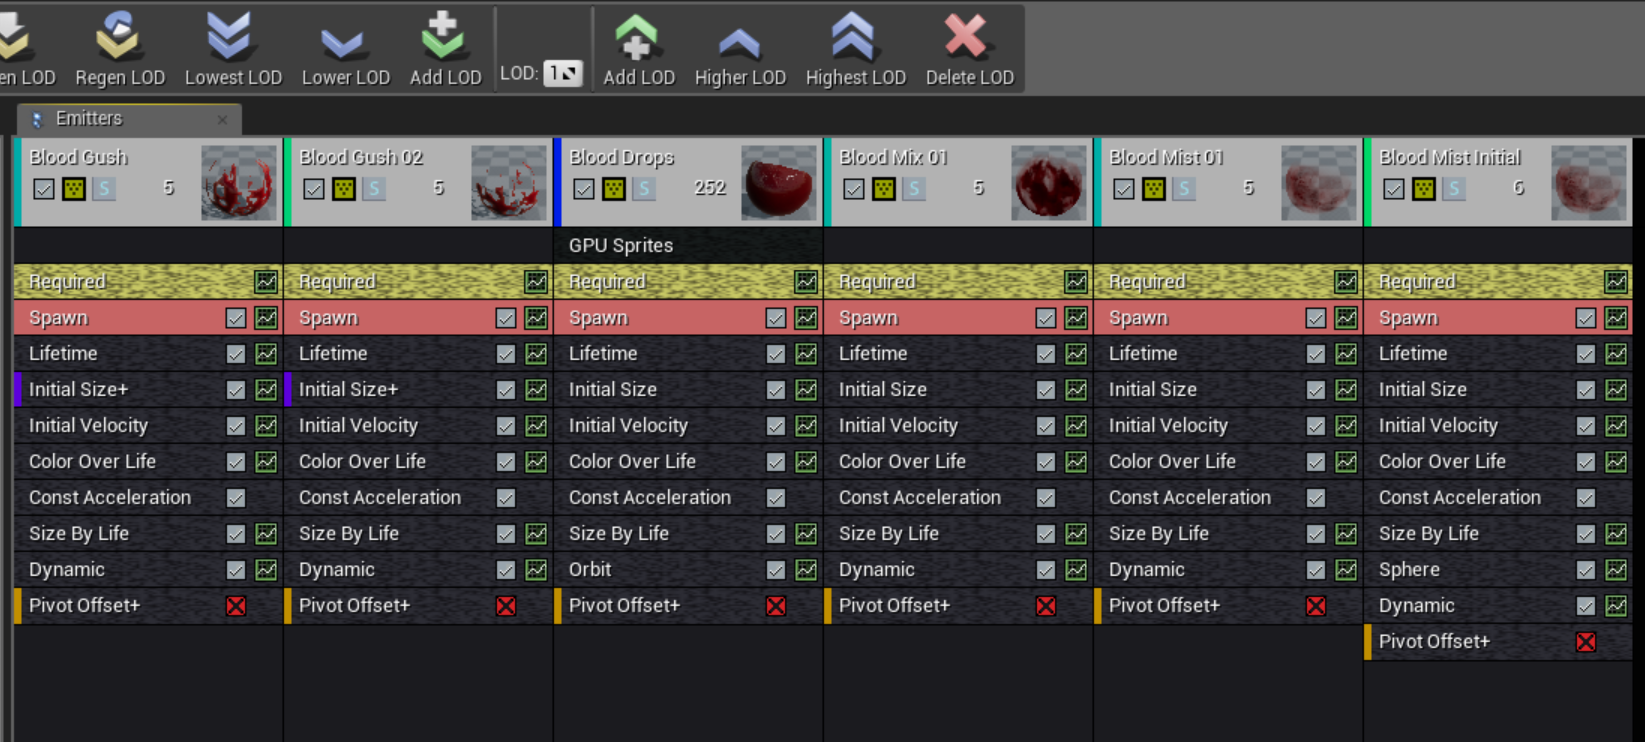Image resolution: width=1645 pixels, height=742 pixels.
Task: Click the LOD number input field
Action: coord(562,73)
